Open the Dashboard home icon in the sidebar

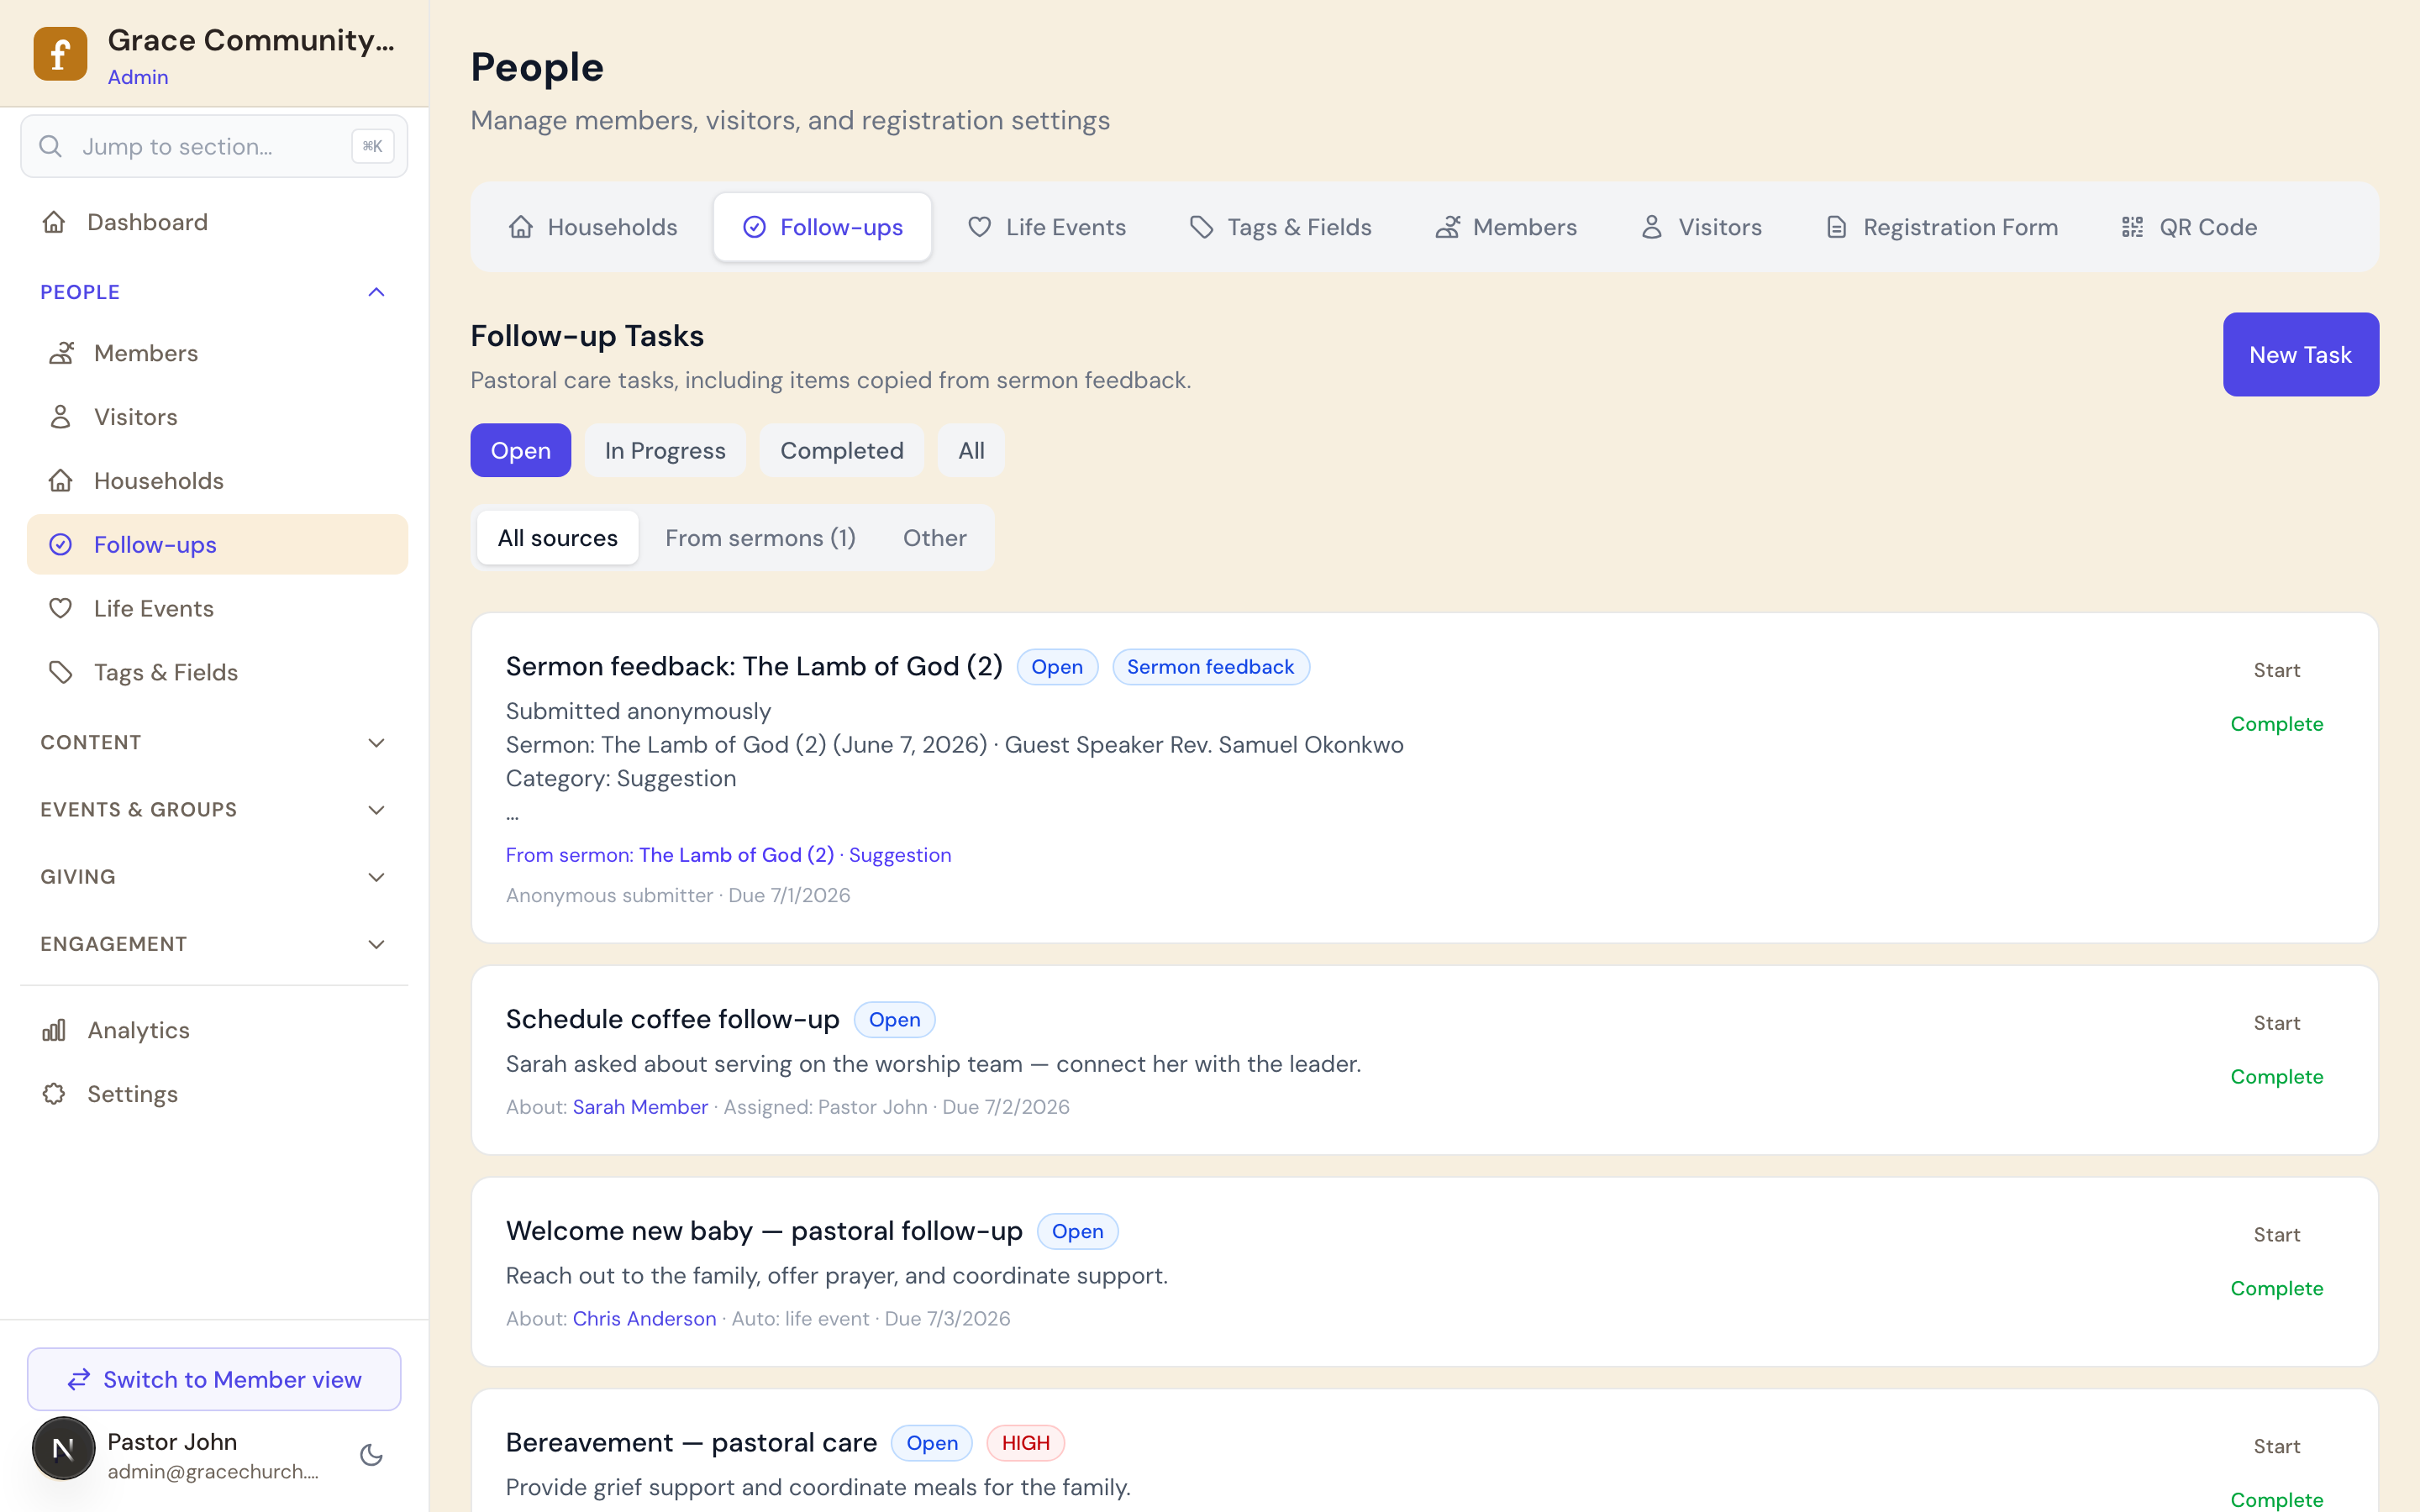click(x=54, y=222)
